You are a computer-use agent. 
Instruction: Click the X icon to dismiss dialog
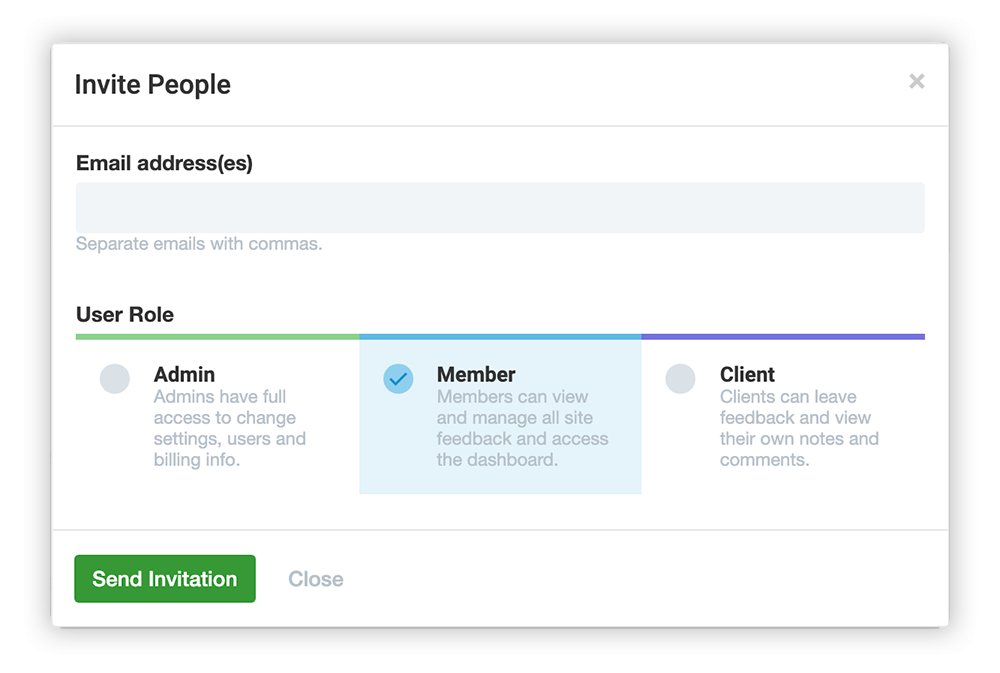coord(916,82)
